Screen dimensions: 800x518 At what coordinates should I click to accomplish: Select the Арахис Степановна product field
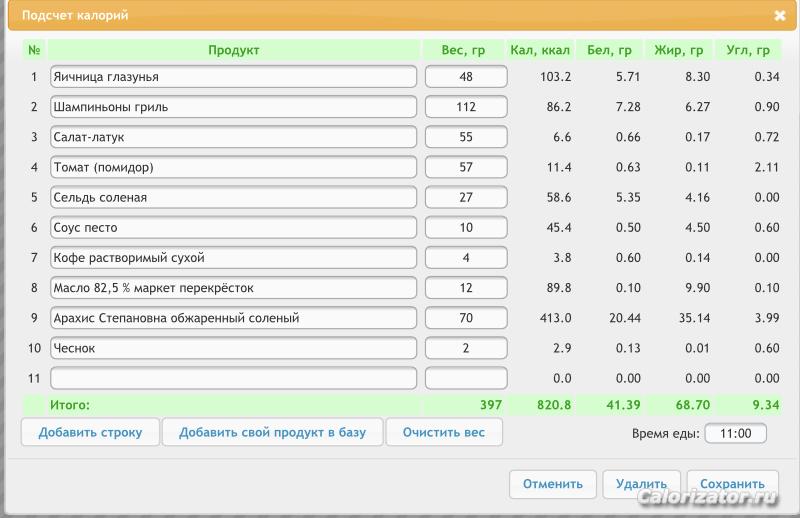[x=233, y=318]
